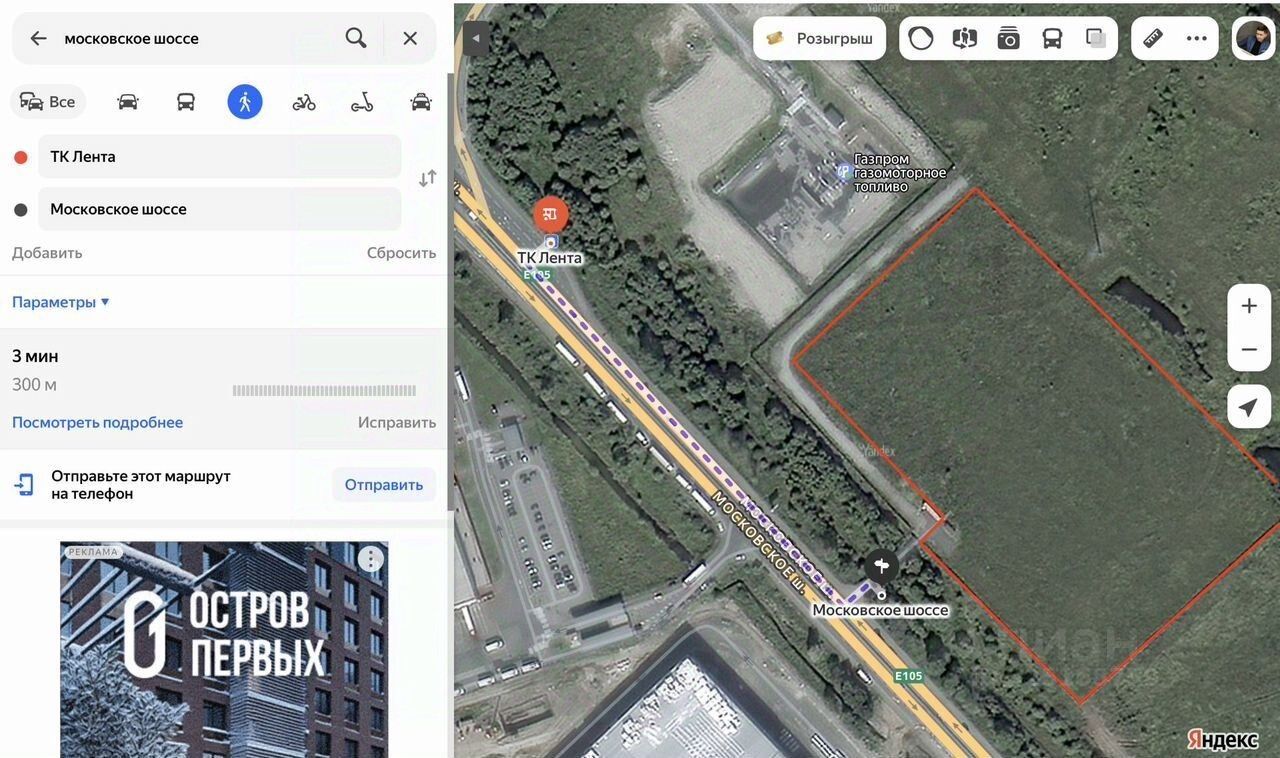This screenshot has height=758, width=1280.
Task: Collapse the side panel arrow
Action: coord(476,38)
